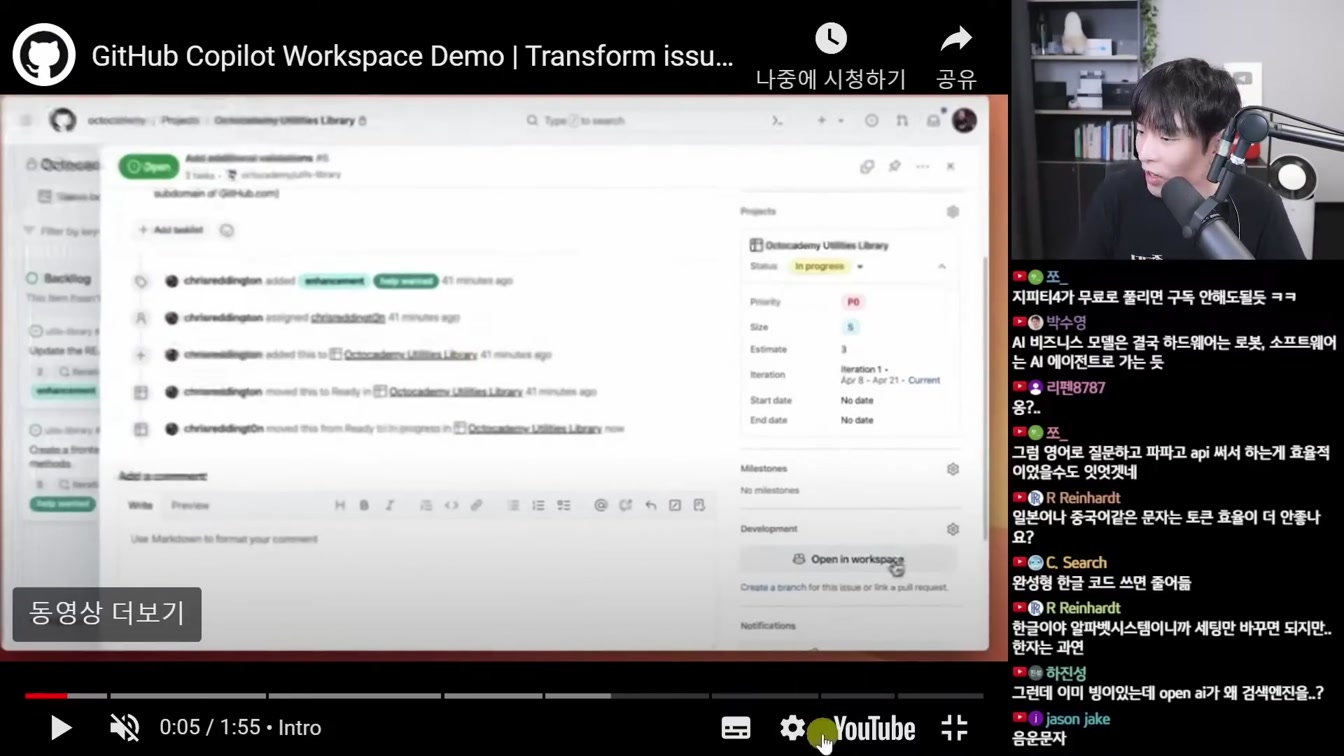Set the Start date No date field
The image size is (1344, 756).
tap(857, 400)
